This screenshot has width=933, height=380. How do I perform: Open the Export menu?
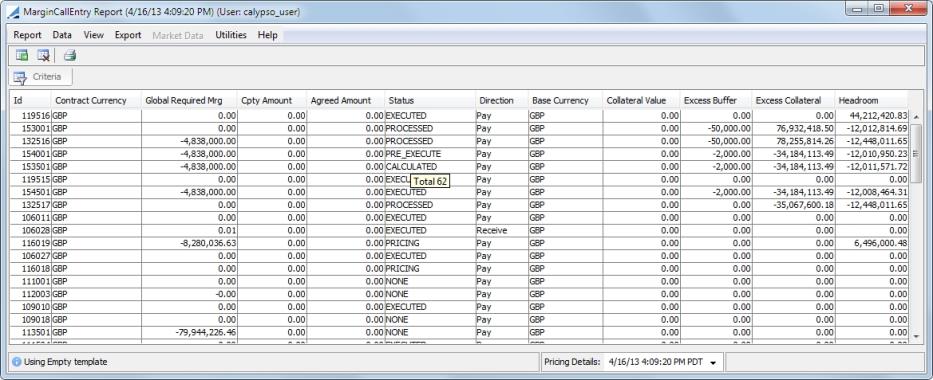pyautogui.click(x=128, y=35)
